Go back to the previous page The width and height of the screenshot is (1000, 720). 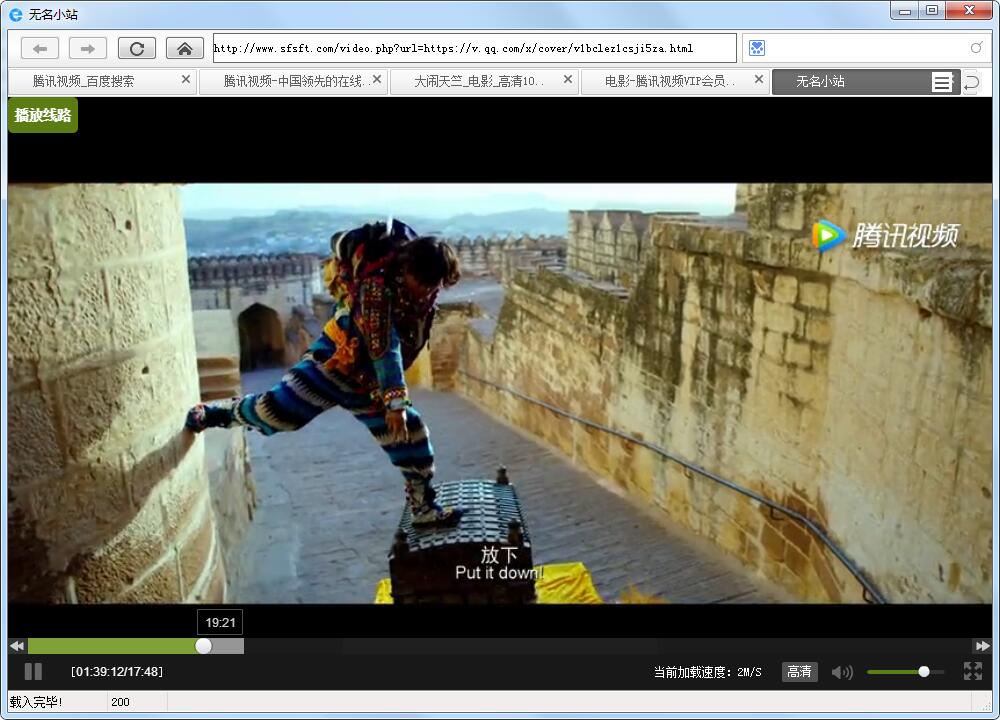pos(40,48)
